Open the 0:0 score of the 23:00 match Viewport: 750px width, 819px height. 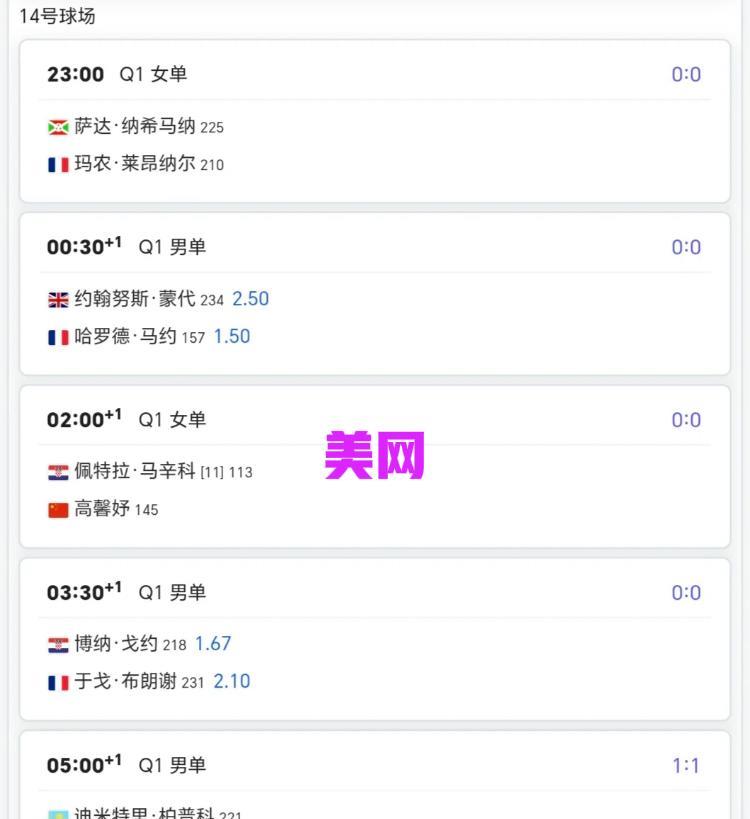(x=686, y=74)
